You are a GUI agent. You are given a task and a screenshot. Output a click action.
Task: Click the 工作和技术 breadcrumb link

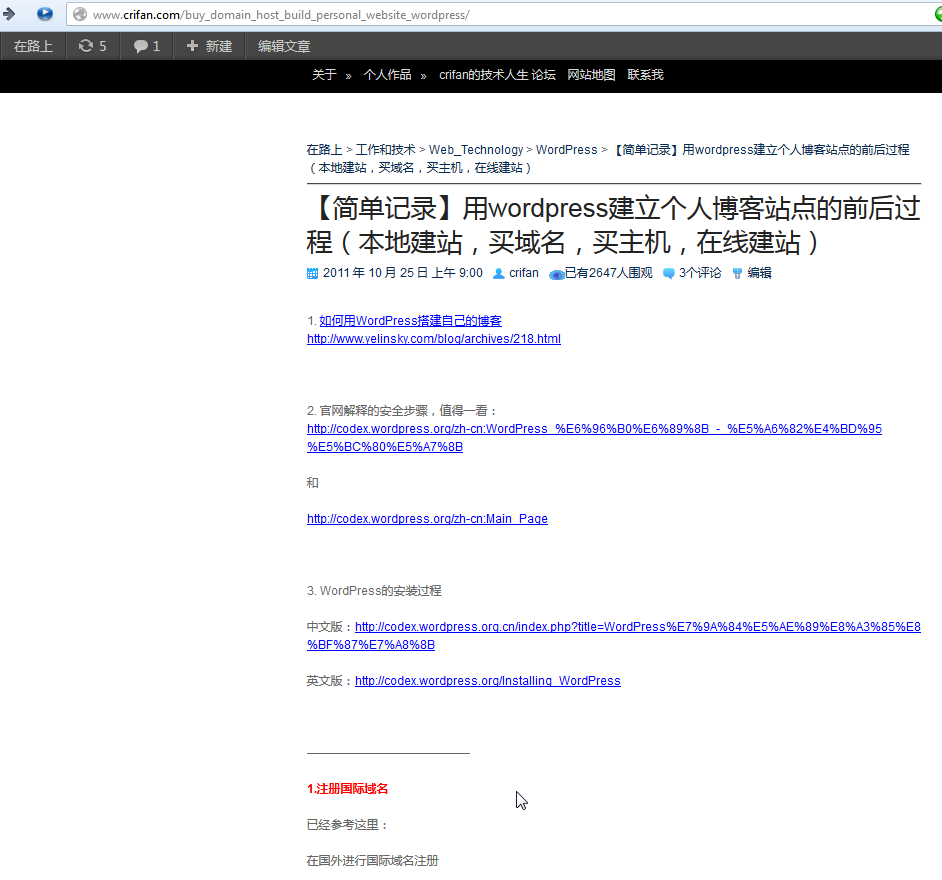pyautogui.click(x=386, y=150)
